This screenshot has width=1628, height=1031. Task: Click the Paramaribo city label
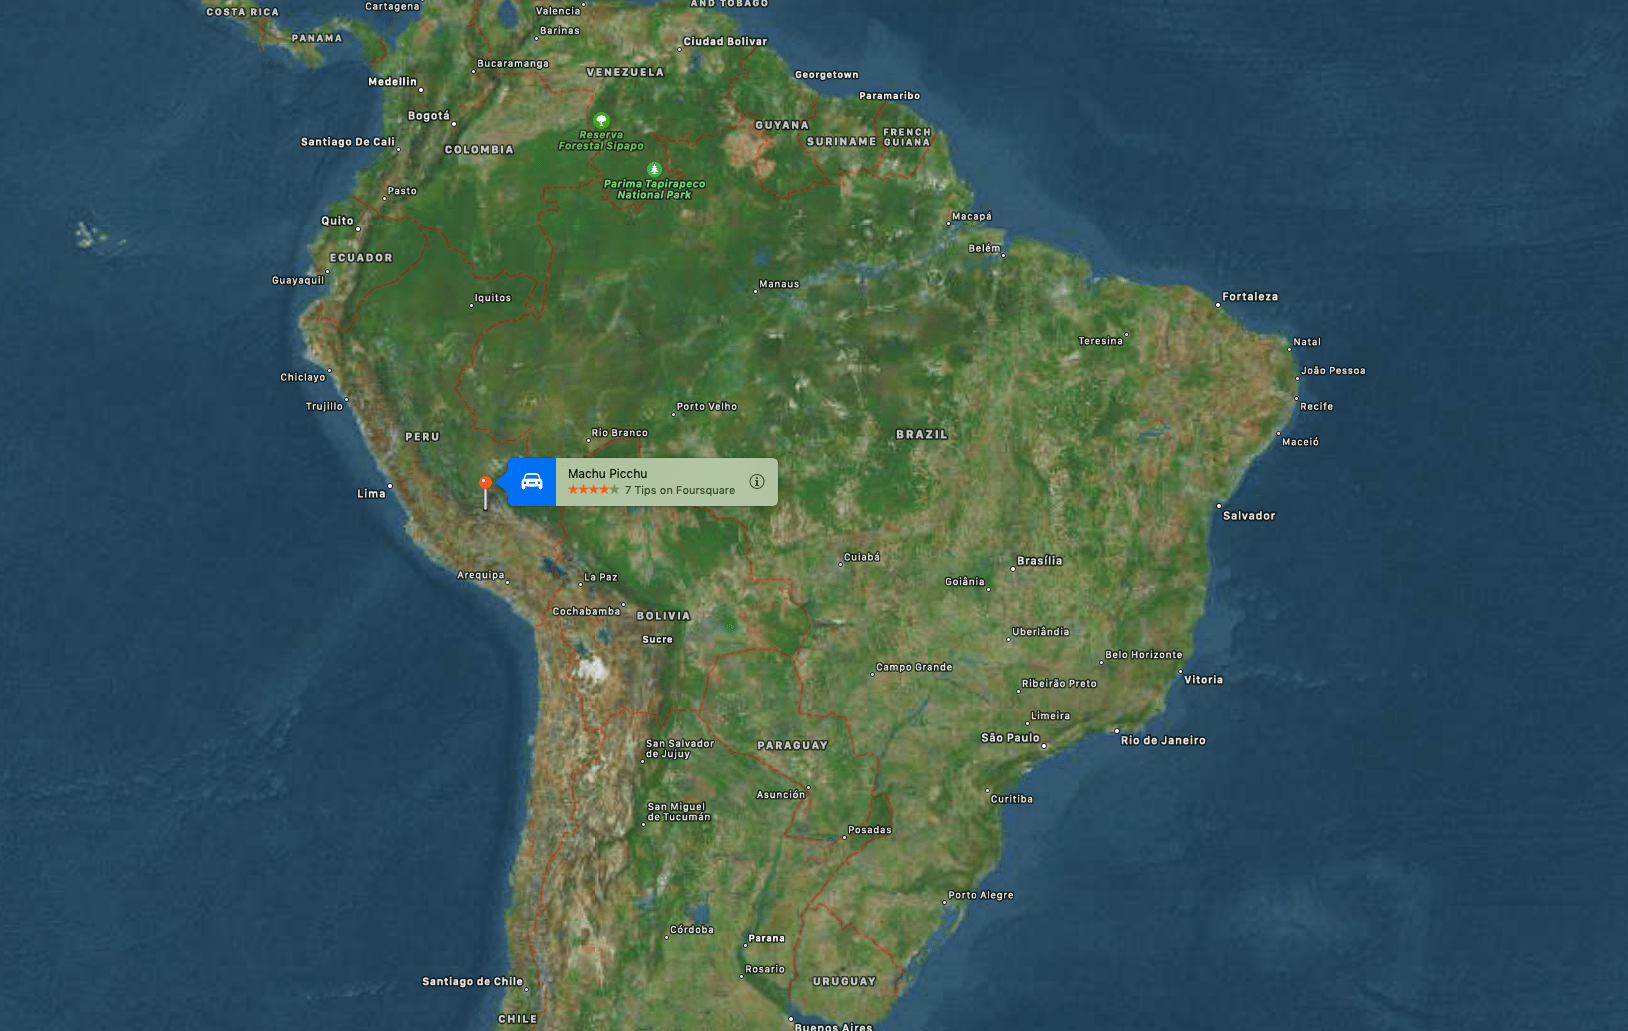tap(890, 96)
